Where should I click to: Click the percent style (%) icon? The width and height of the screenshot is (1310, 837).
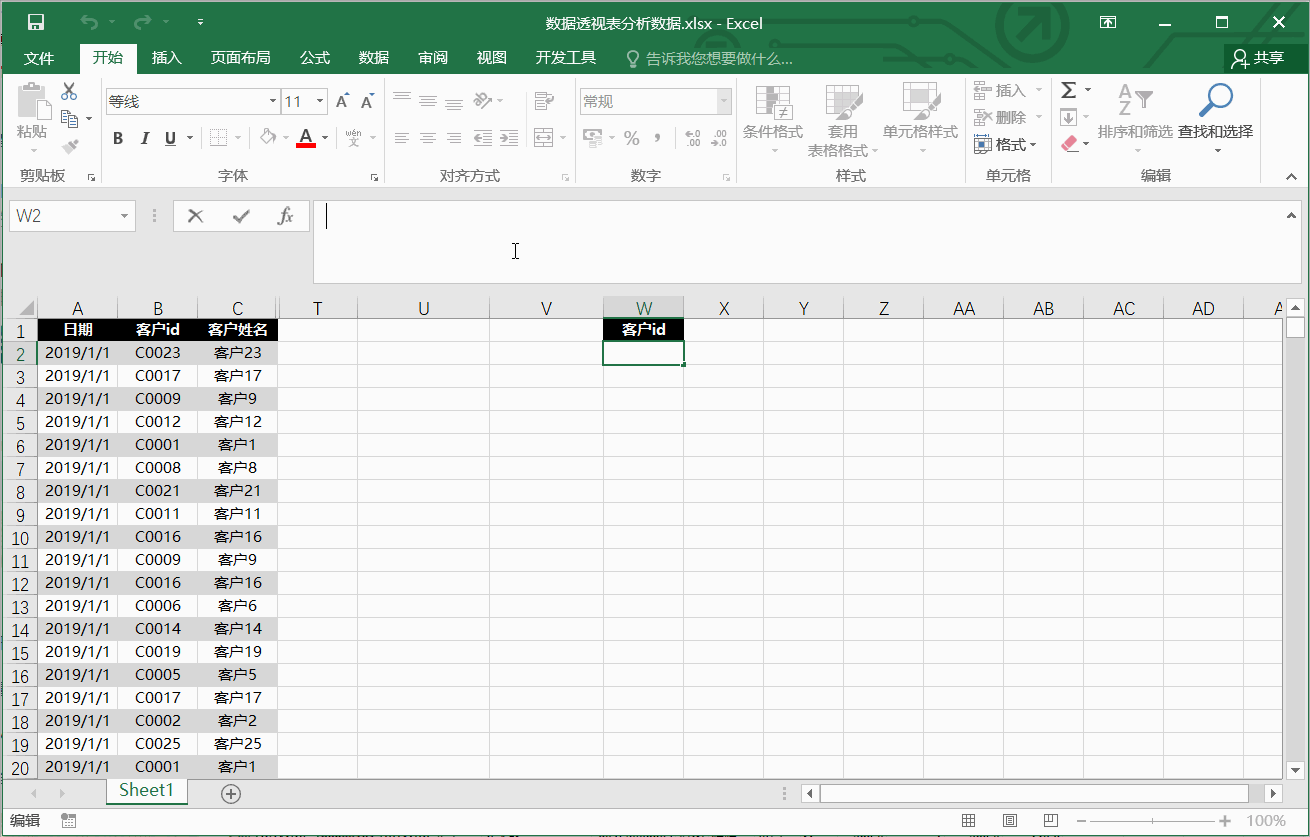[x=632, y=137]
